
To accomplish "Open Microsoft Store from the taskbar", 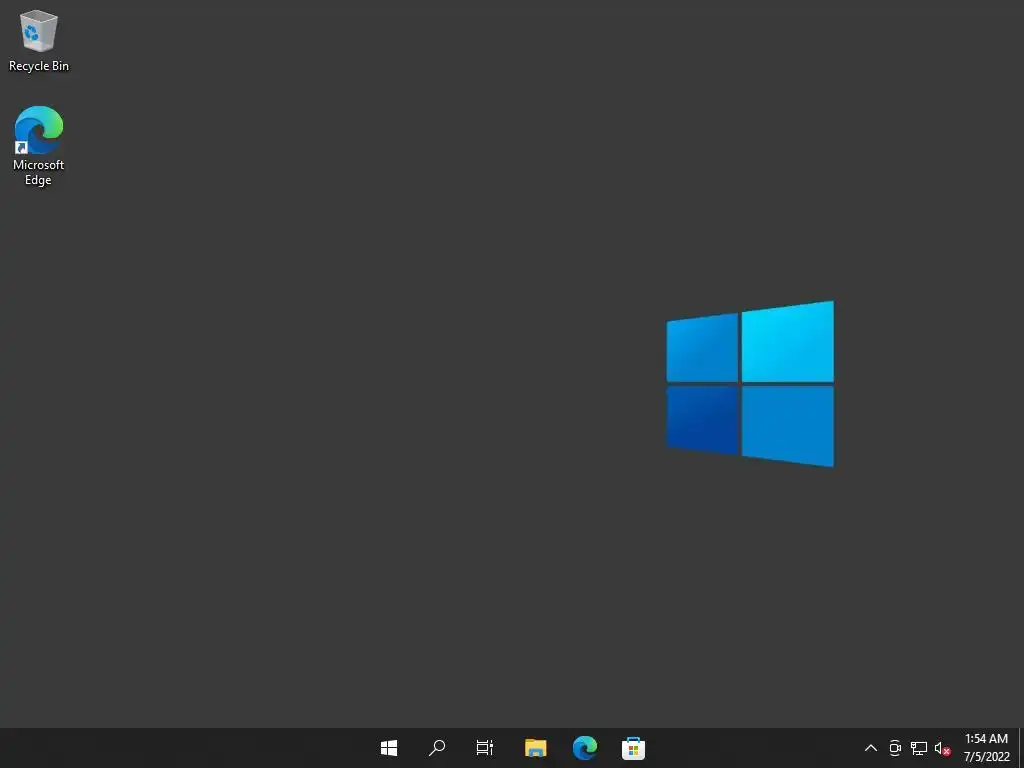I will [x=633, y=748].
